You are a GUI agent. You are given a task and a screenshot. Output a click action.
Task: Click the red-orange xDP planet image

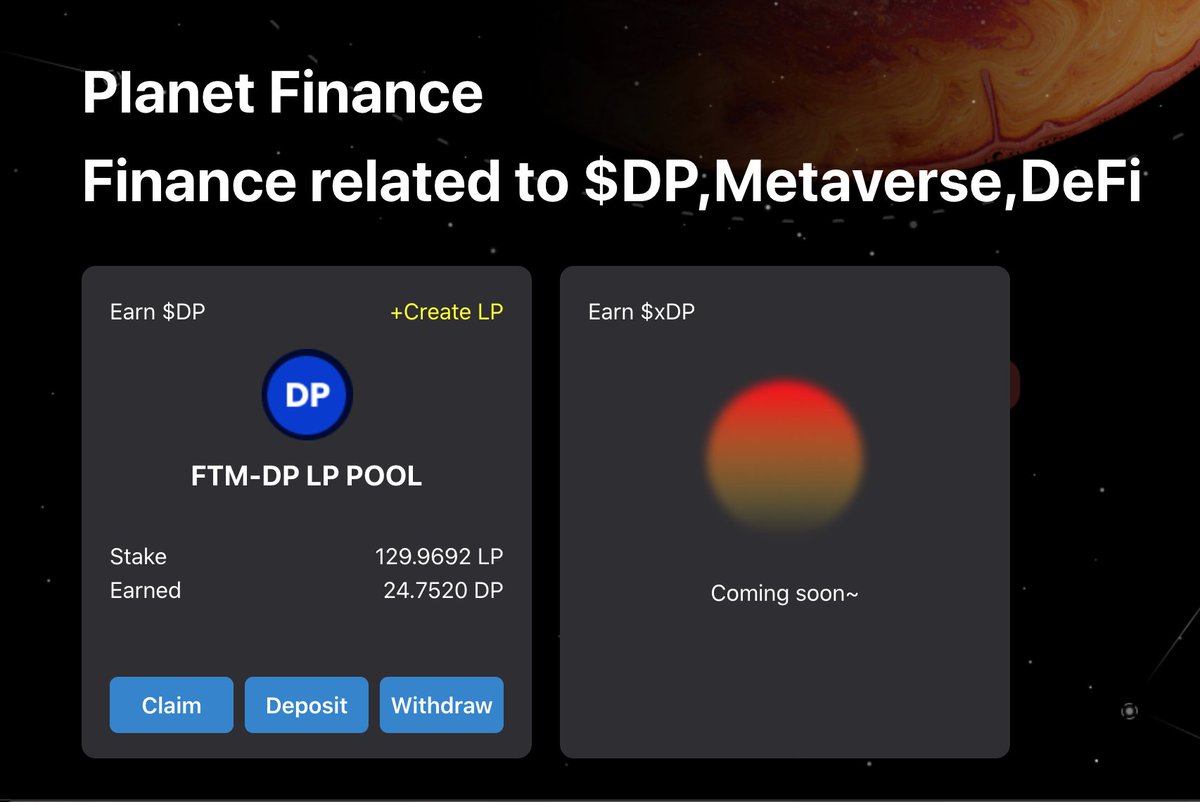pyautogui.click(x=784, y=454)
